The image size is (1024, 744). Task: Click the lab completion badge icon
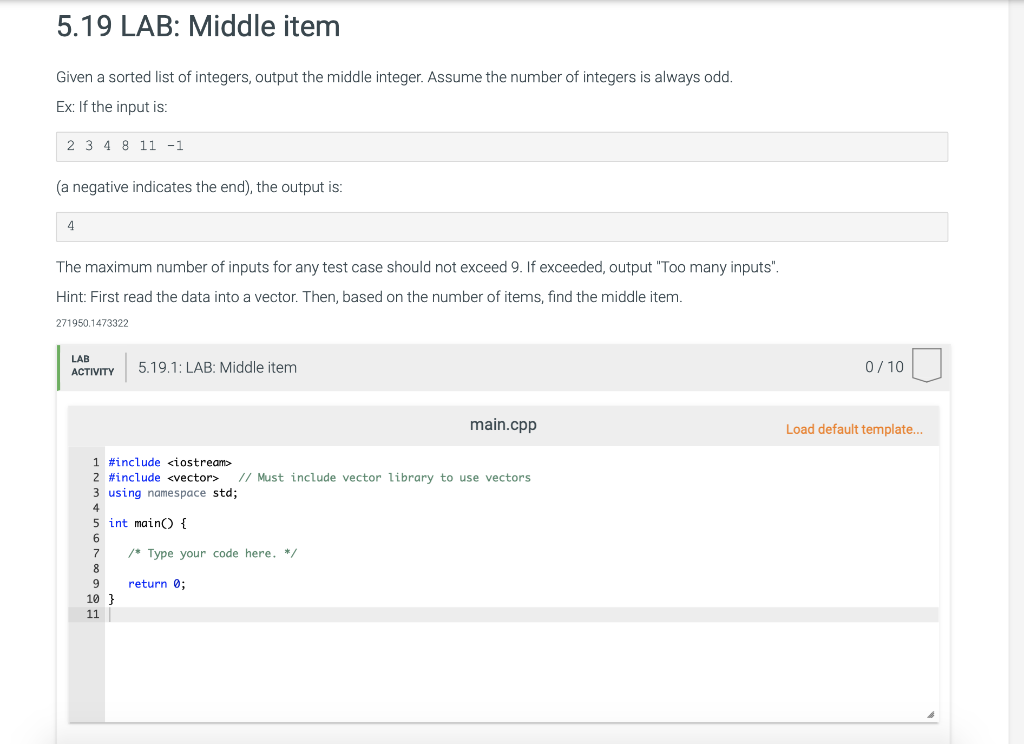(927, 366)
